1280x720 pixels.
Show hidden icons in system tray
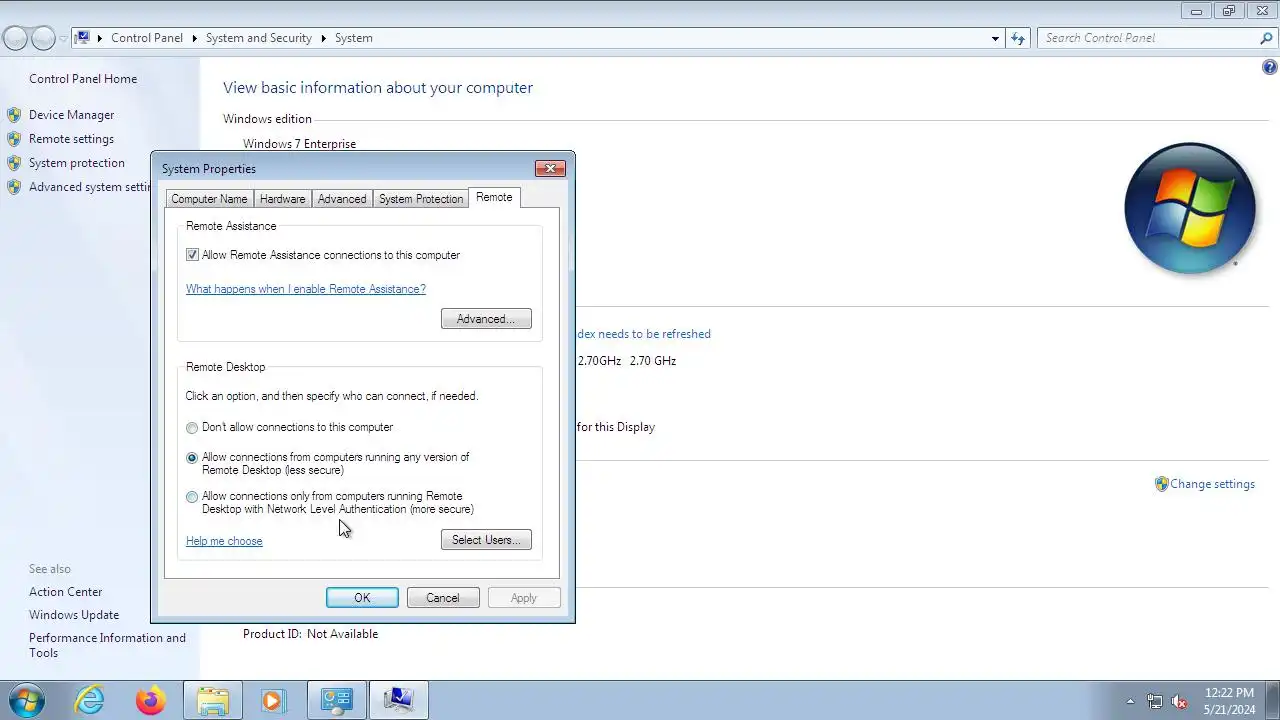1130,701
